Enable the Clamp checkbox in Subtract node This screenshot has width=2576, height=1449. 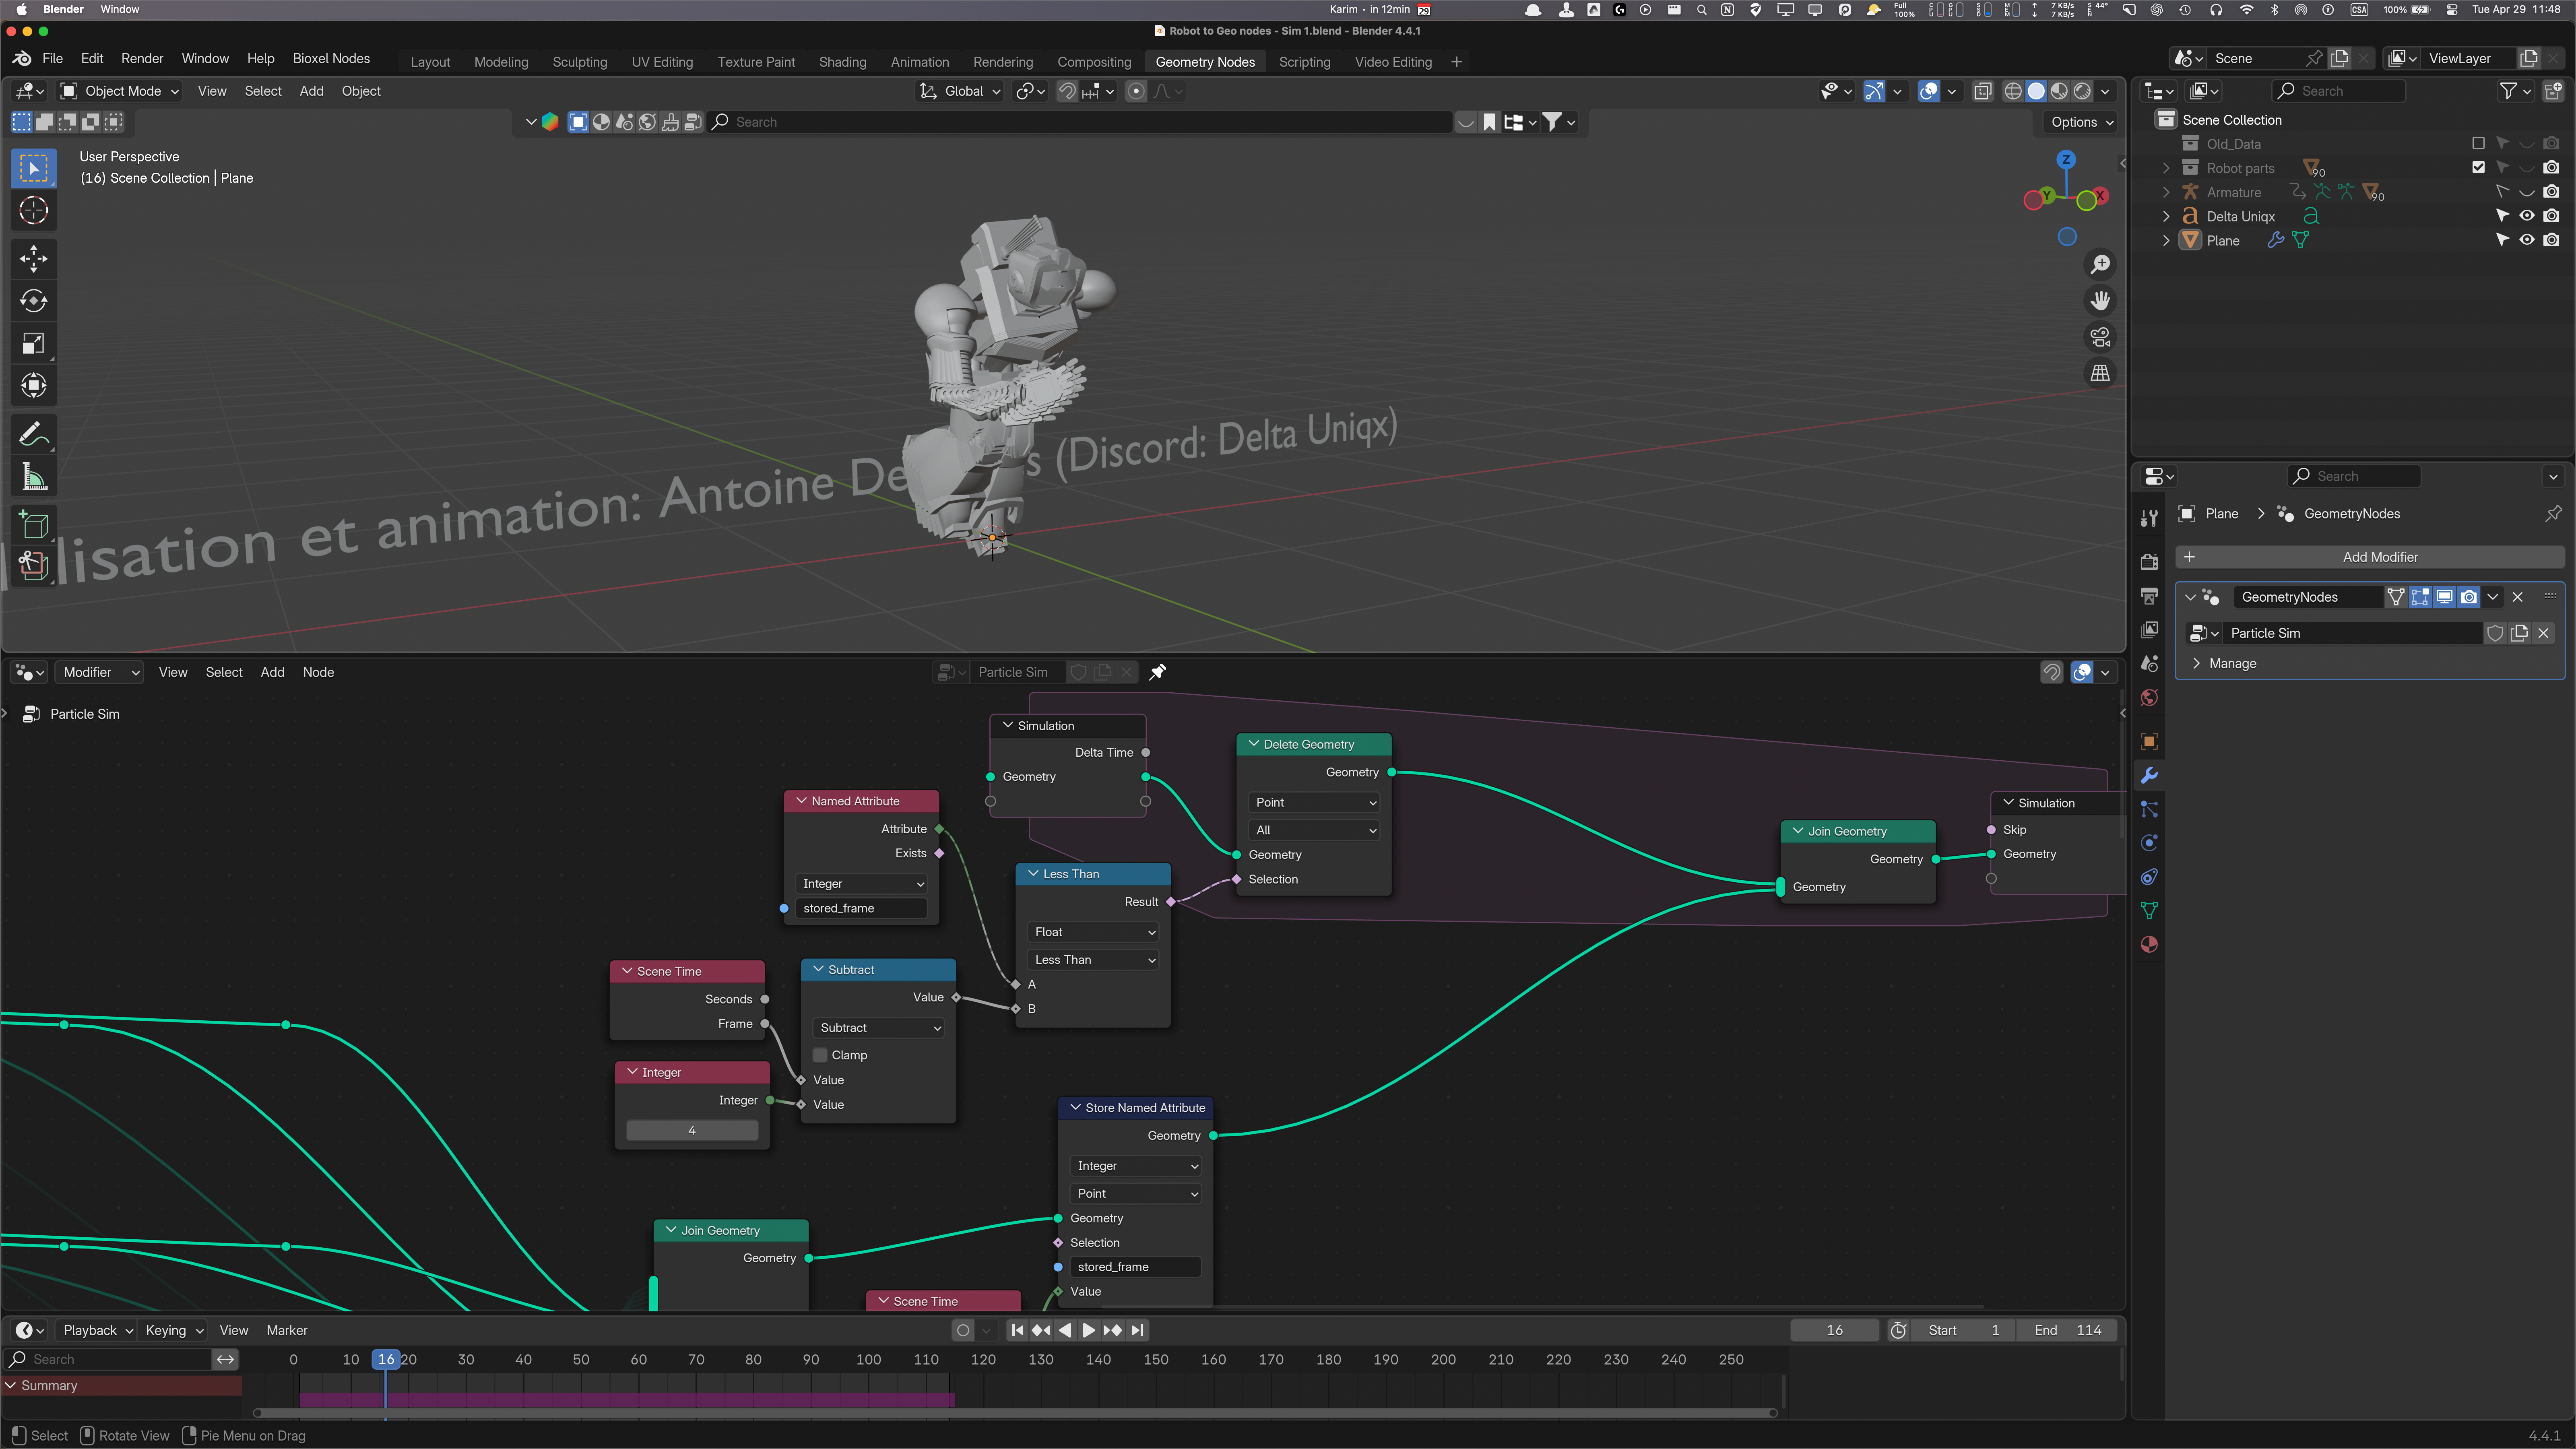click(820, 1055)
